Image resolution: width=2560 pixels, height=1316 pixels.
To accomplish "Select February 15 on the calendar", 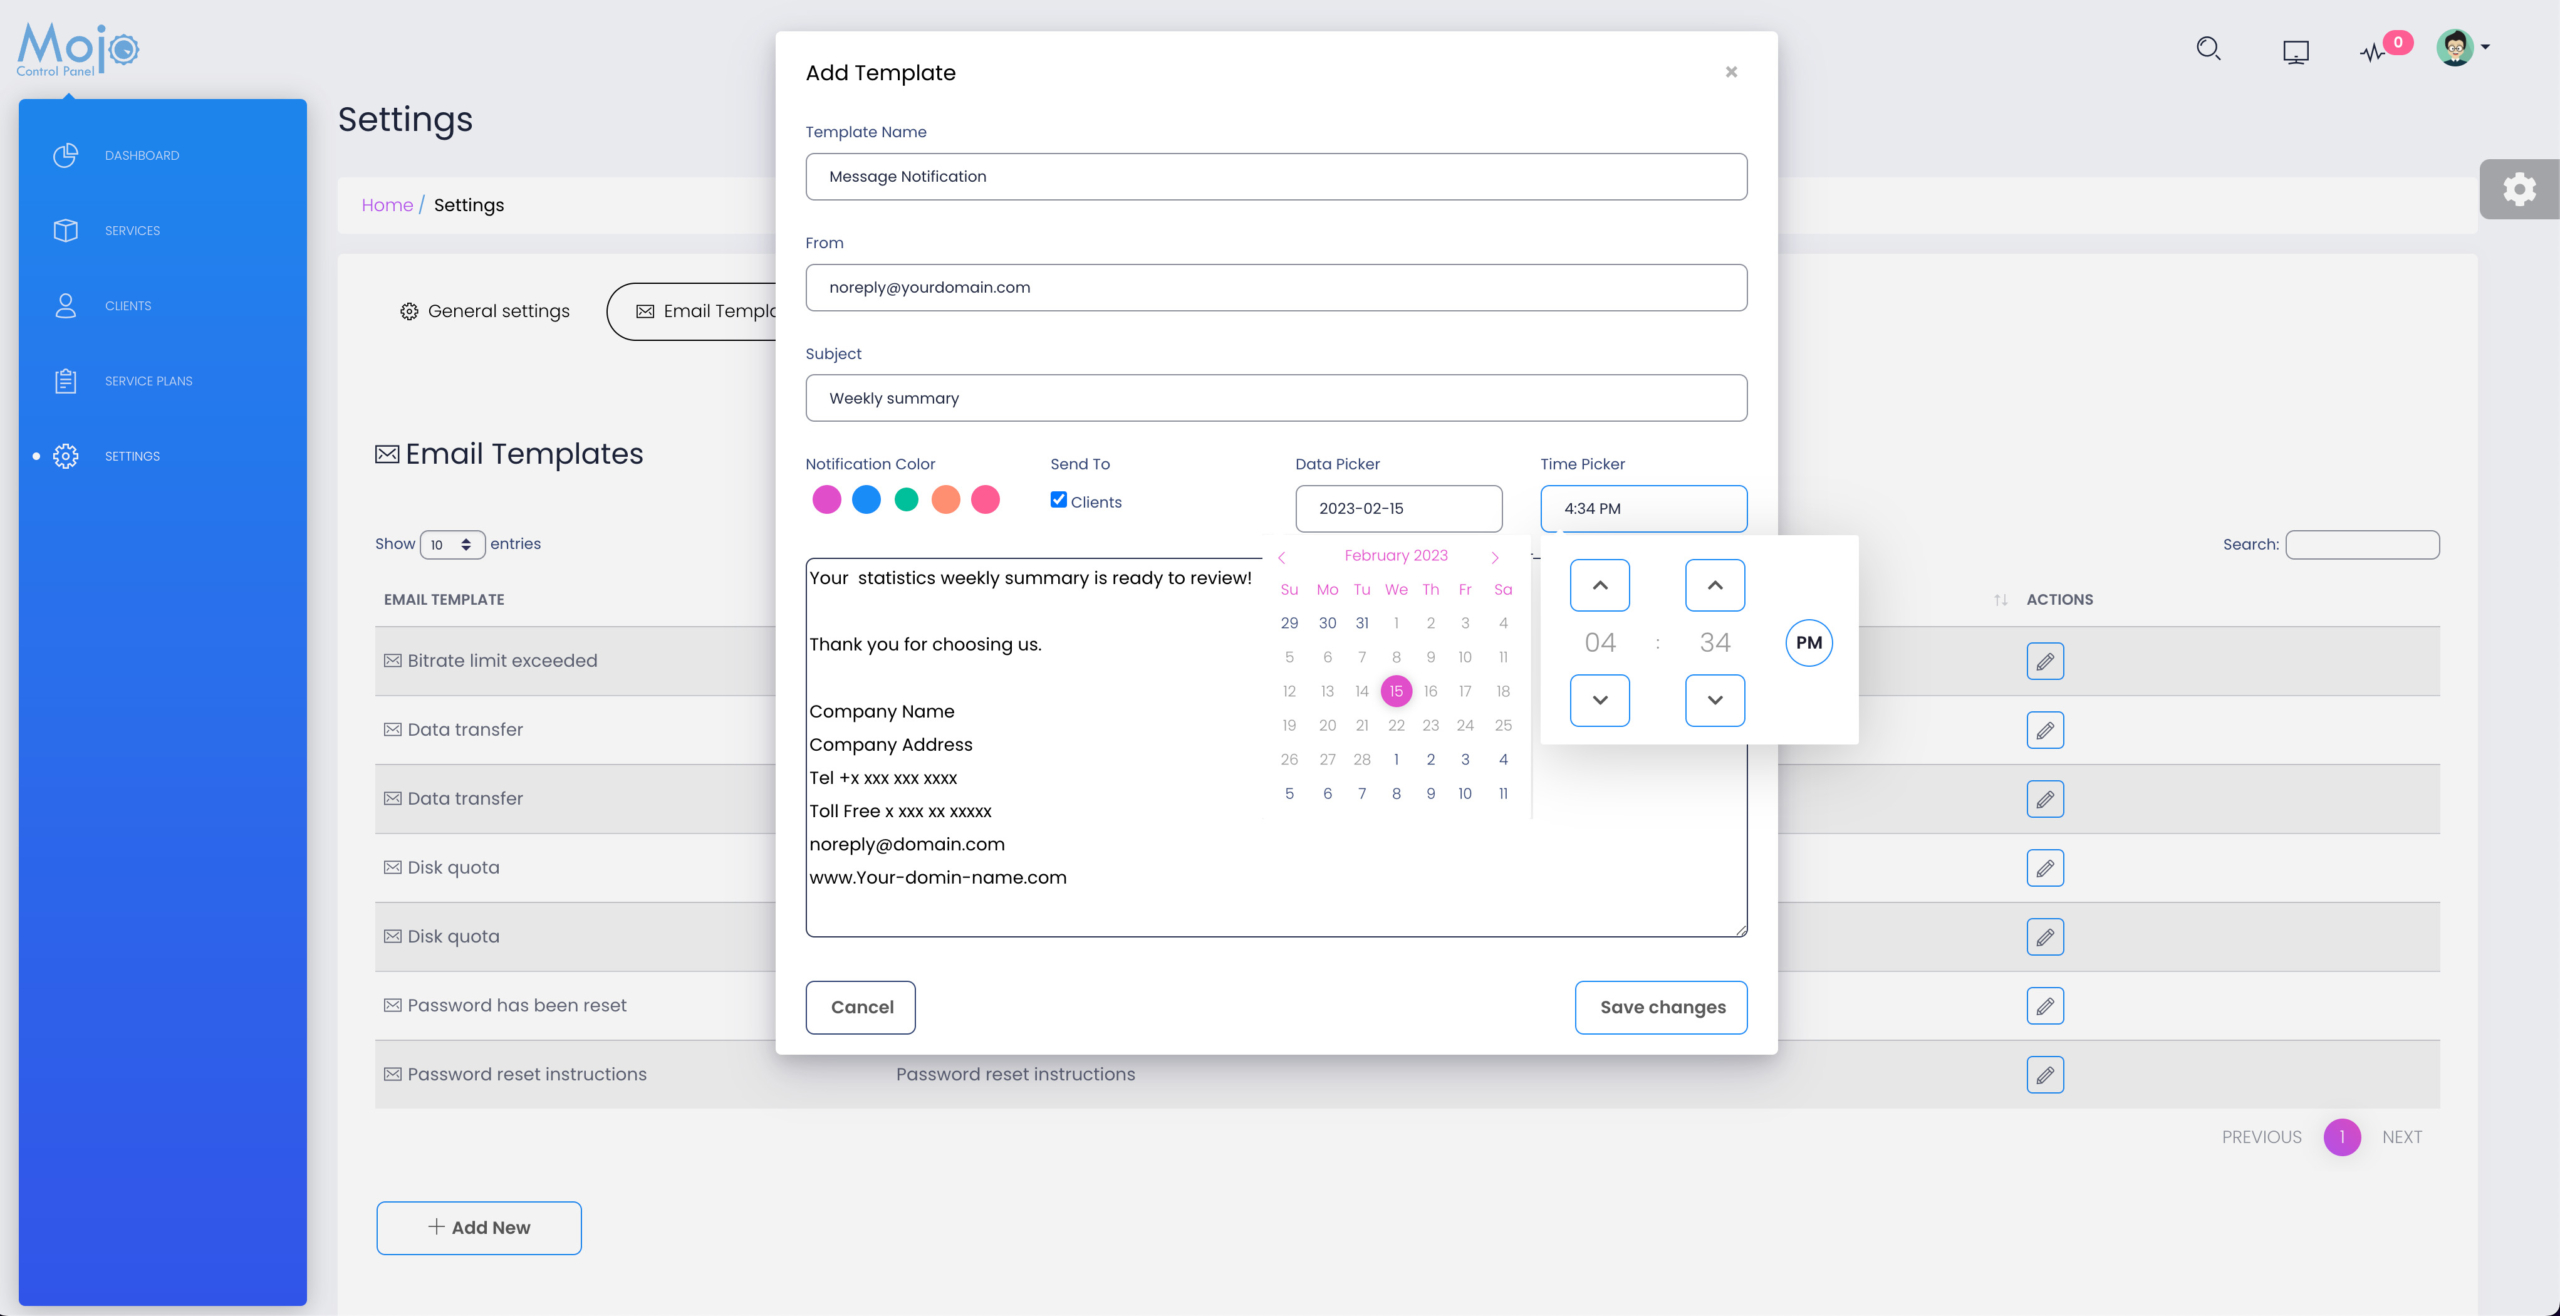I will 1396,690.
